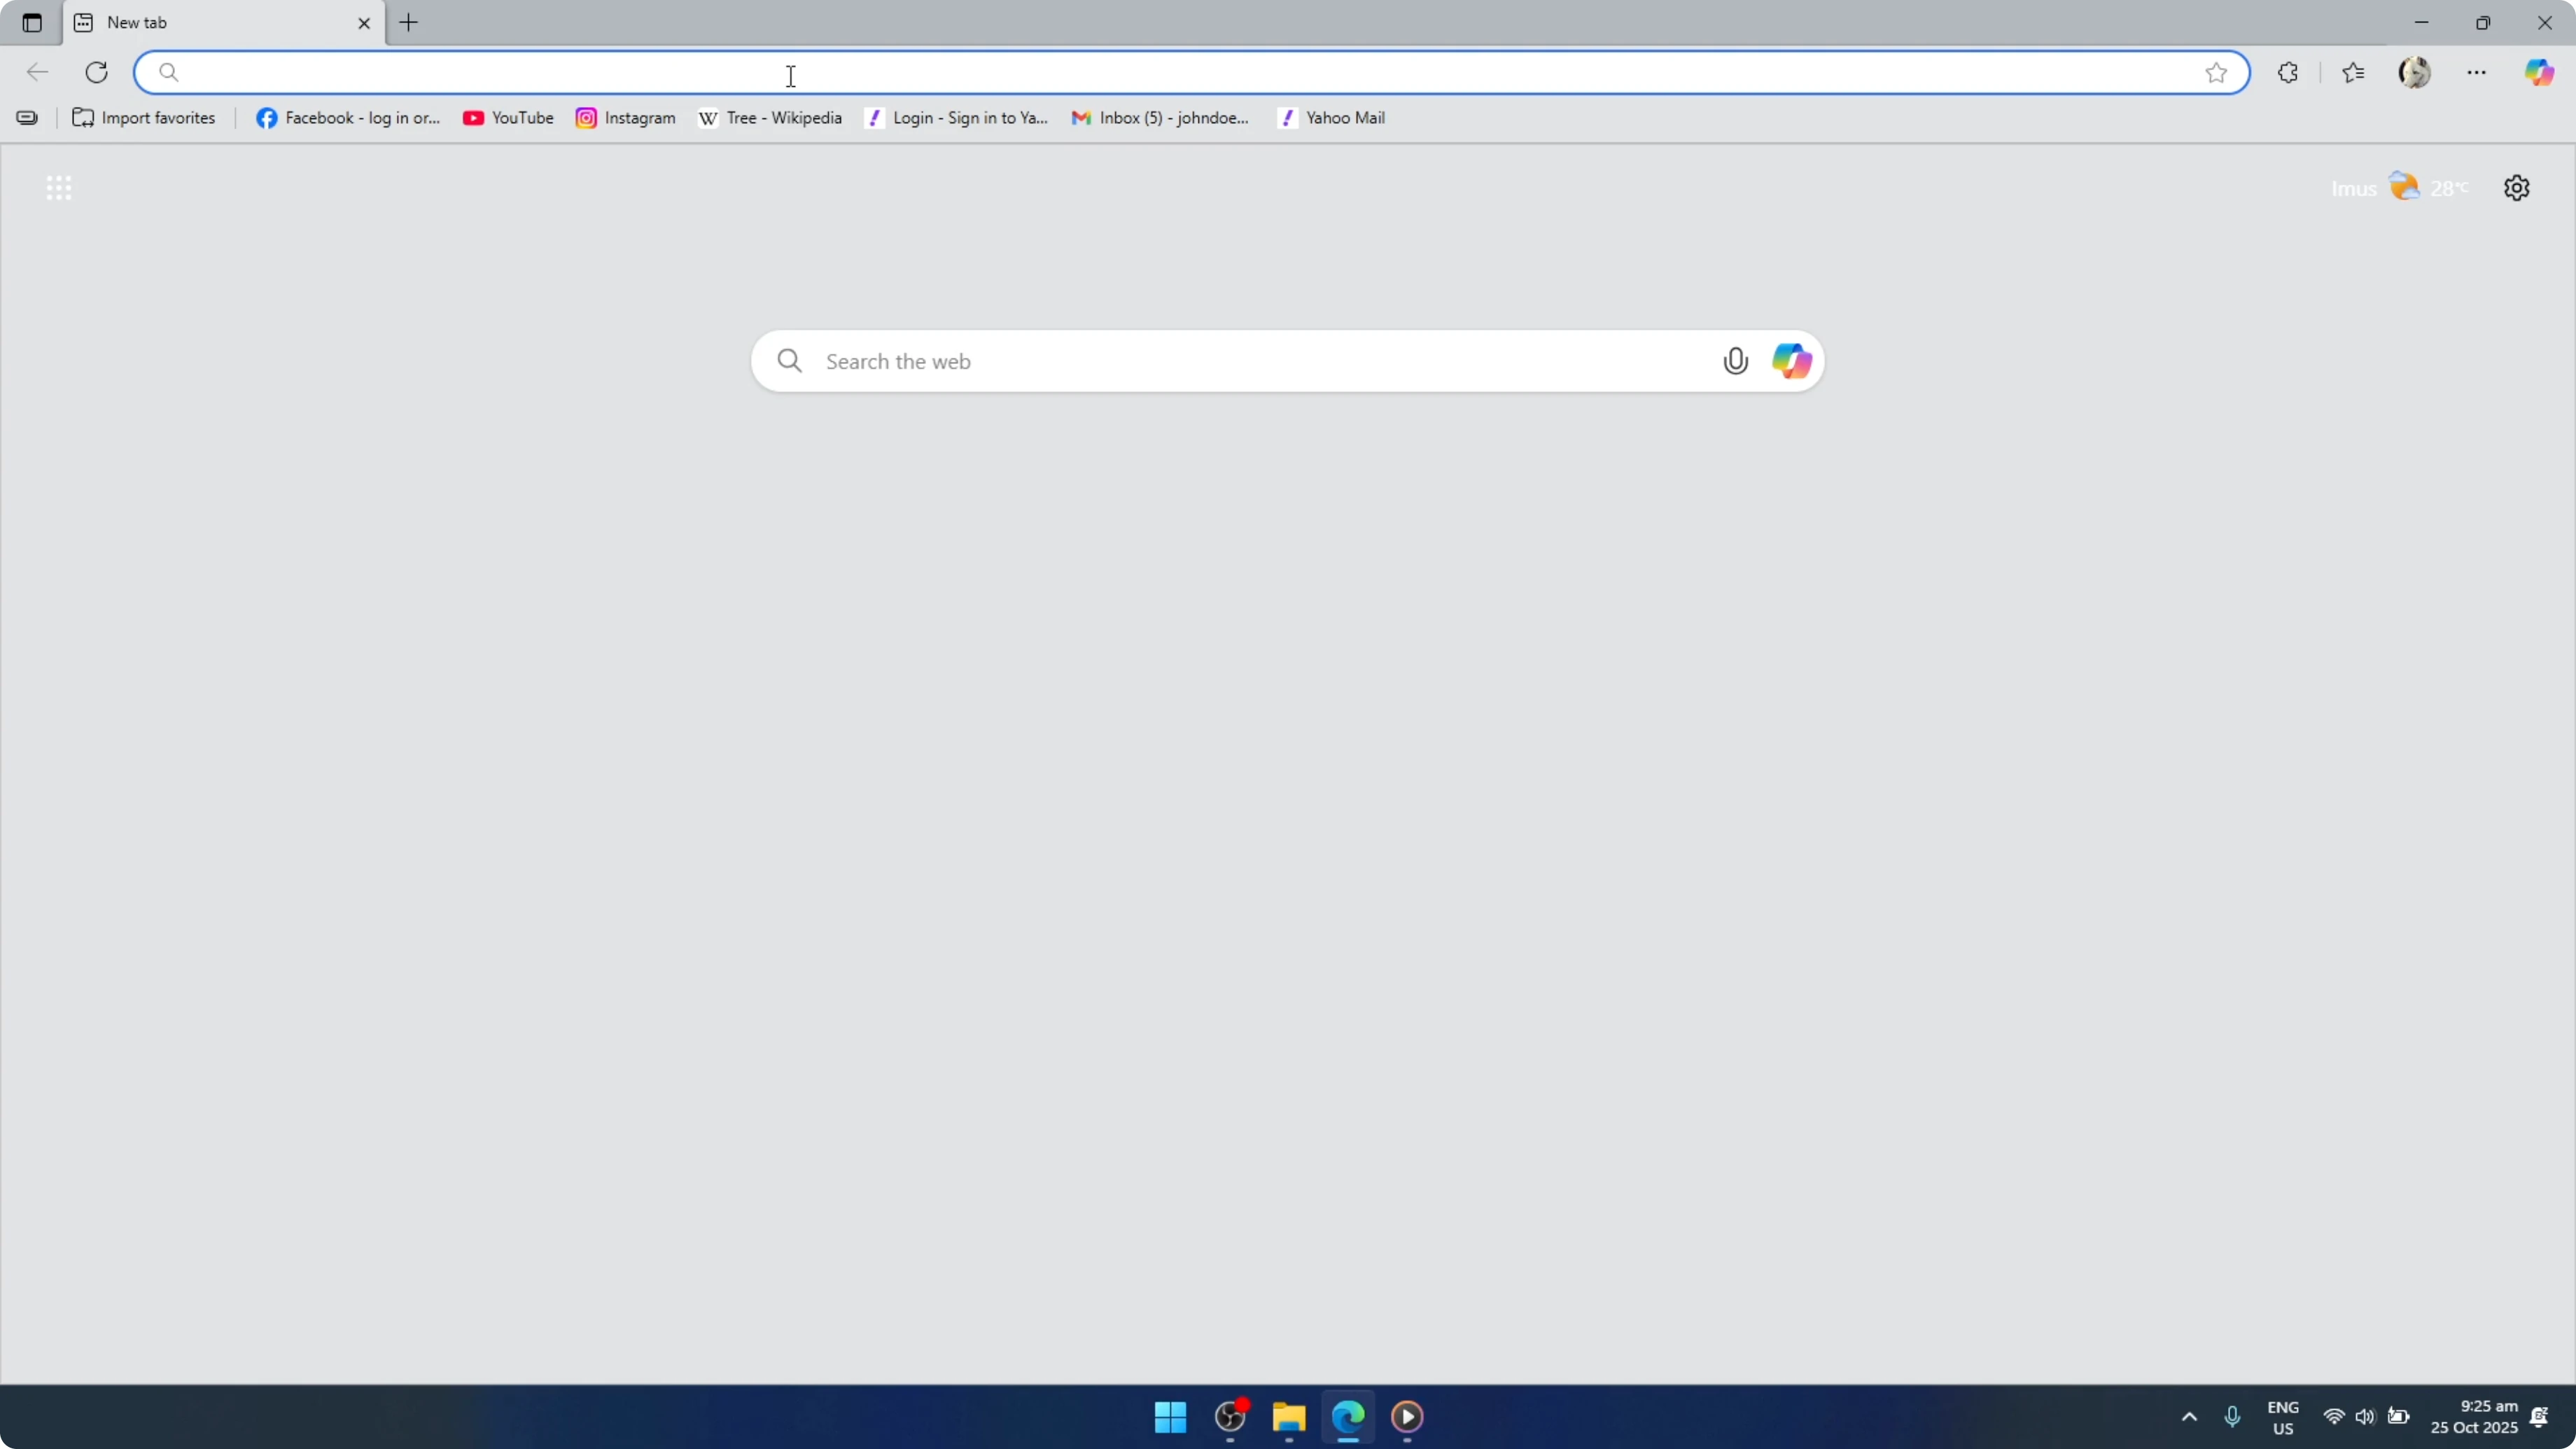Select the New tab browser tab
This screenshot has width=2576, height=1449.
(224, 22)
